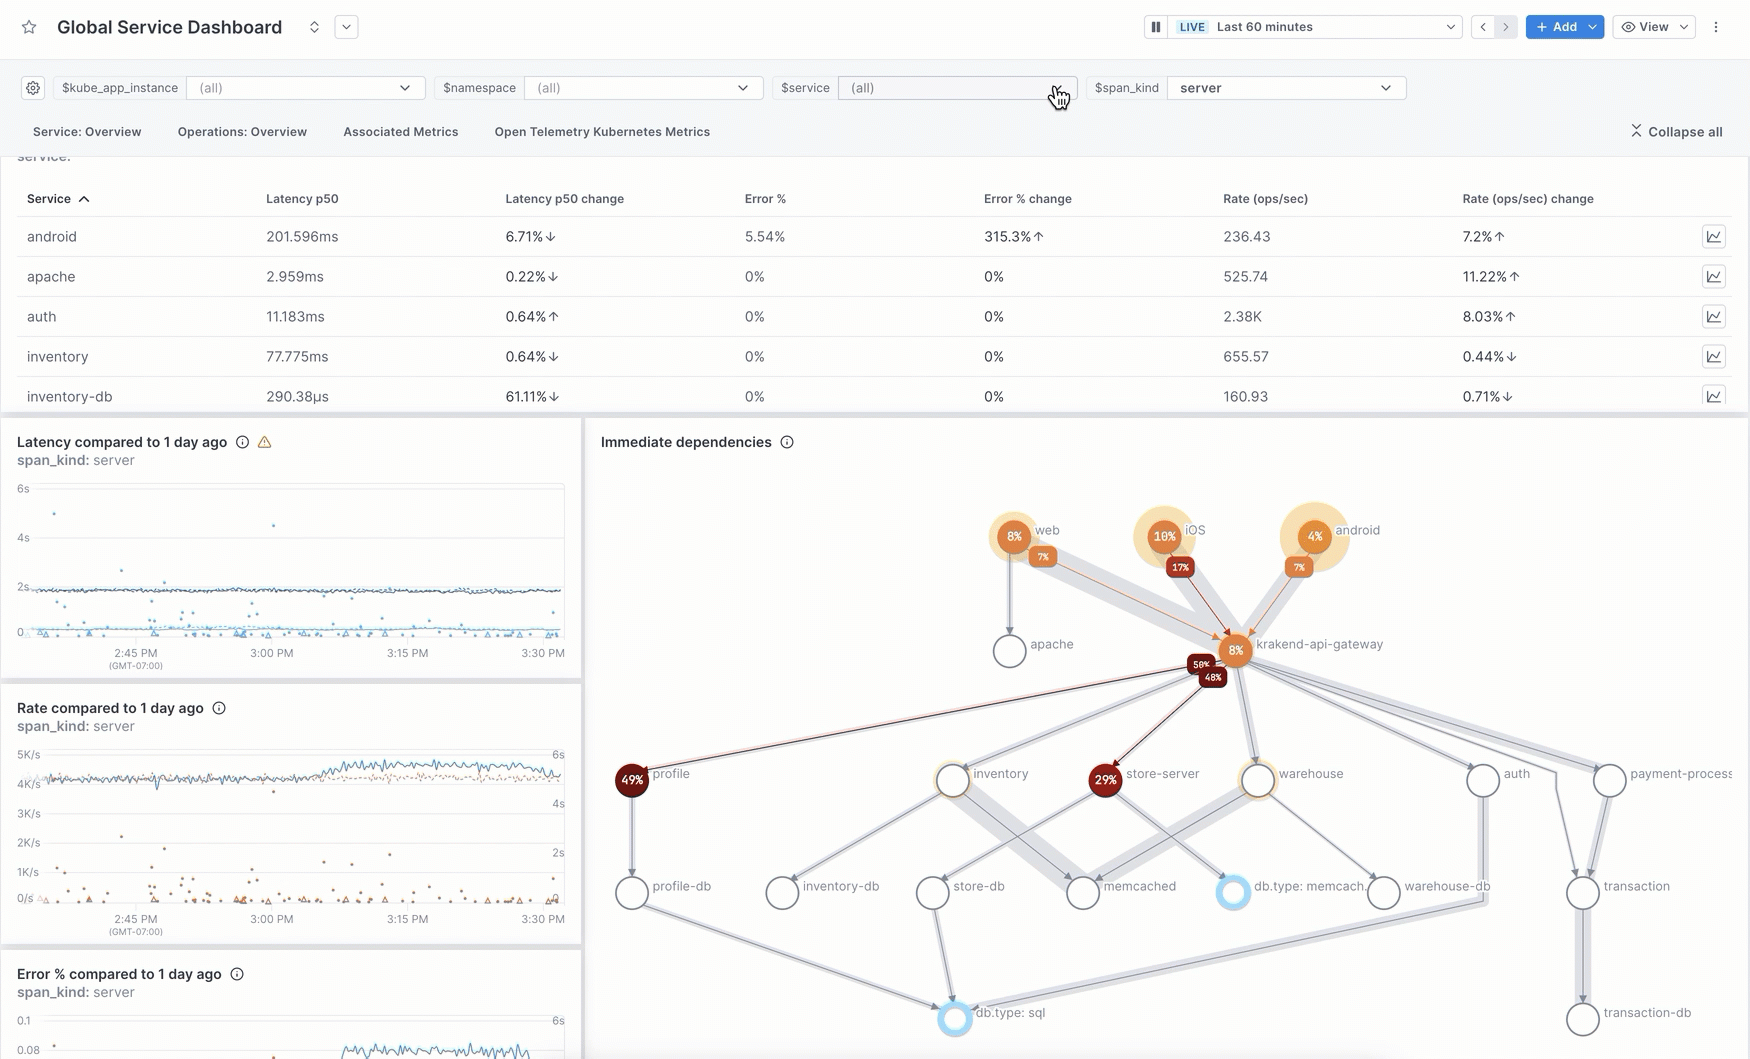Screen dimensions: 1750x1059
Task: Select the krakend-api-gateway node in the map
Action: 1236,650
